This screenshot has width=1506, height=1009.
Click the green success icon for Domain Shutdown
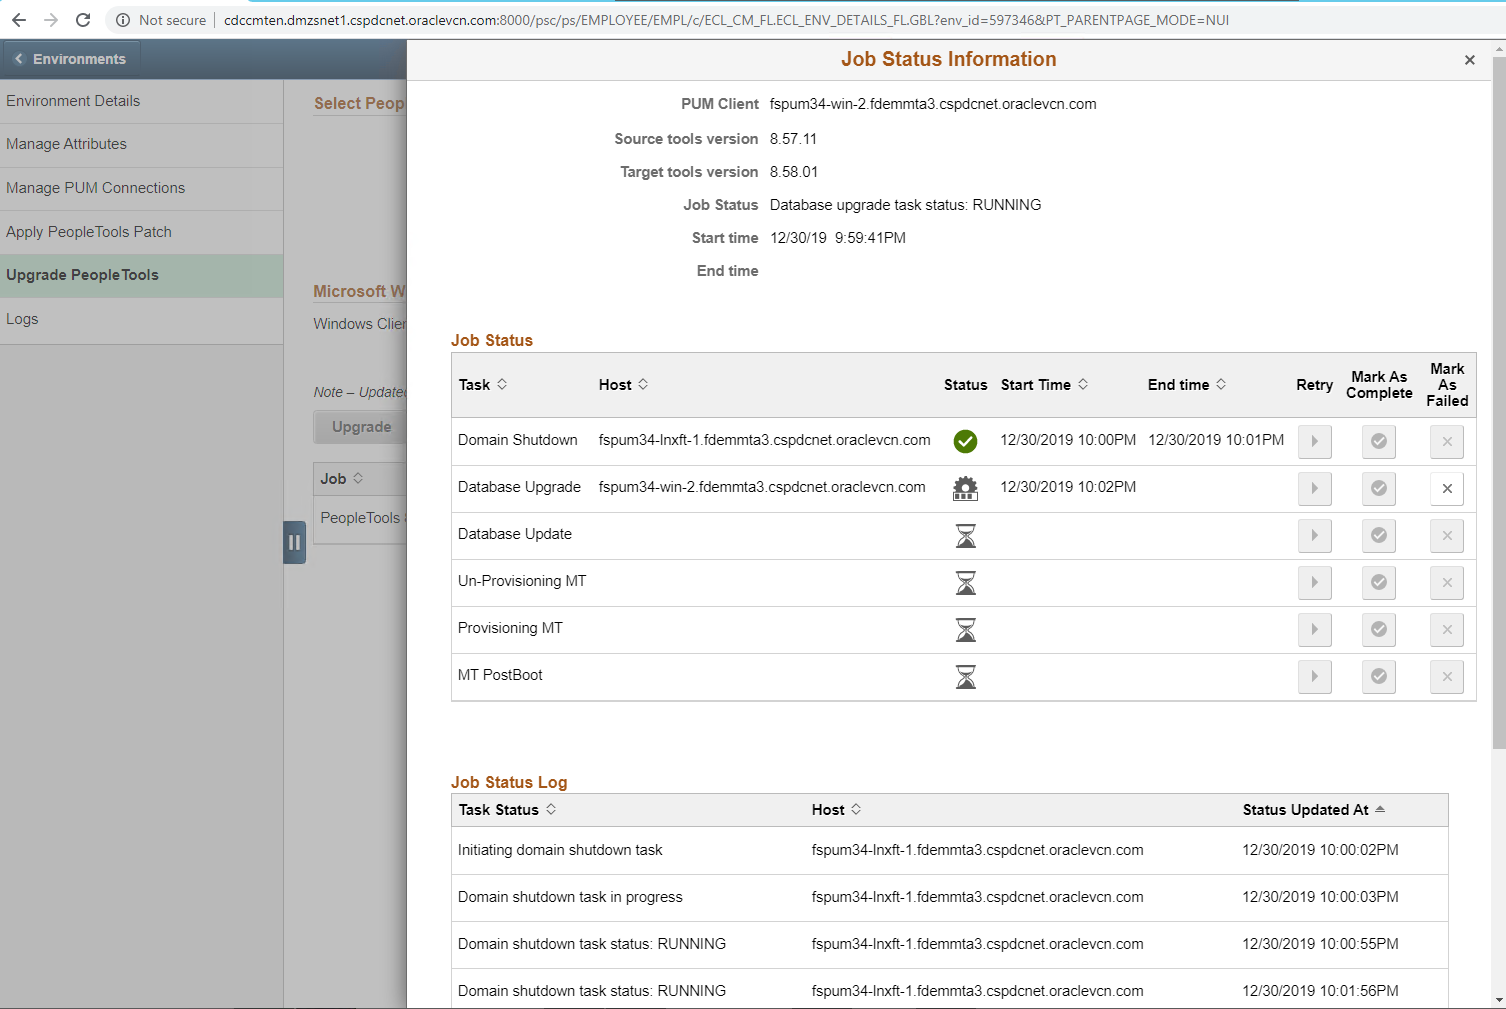(964, 441)
